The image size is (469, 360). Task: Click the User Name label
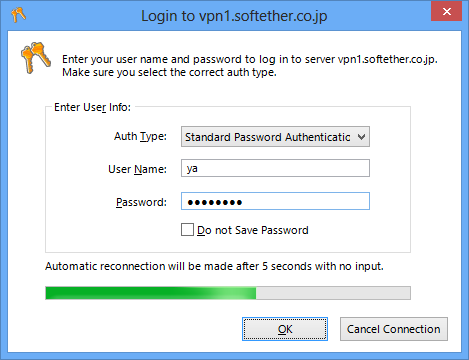(x=137, y=169)
